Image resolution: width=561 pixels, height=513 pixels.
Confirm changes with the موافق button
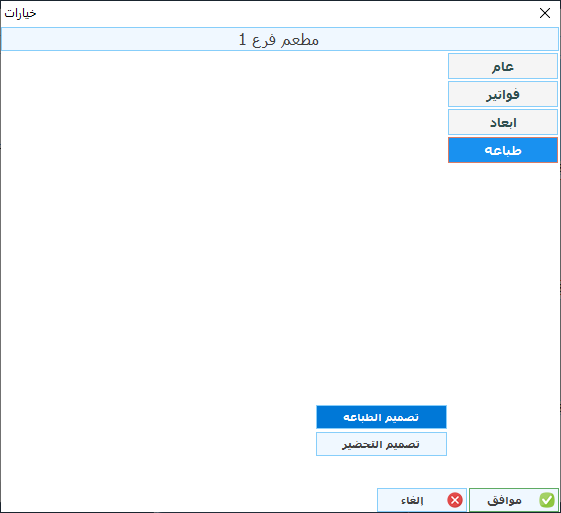click(x=514, y=500)
